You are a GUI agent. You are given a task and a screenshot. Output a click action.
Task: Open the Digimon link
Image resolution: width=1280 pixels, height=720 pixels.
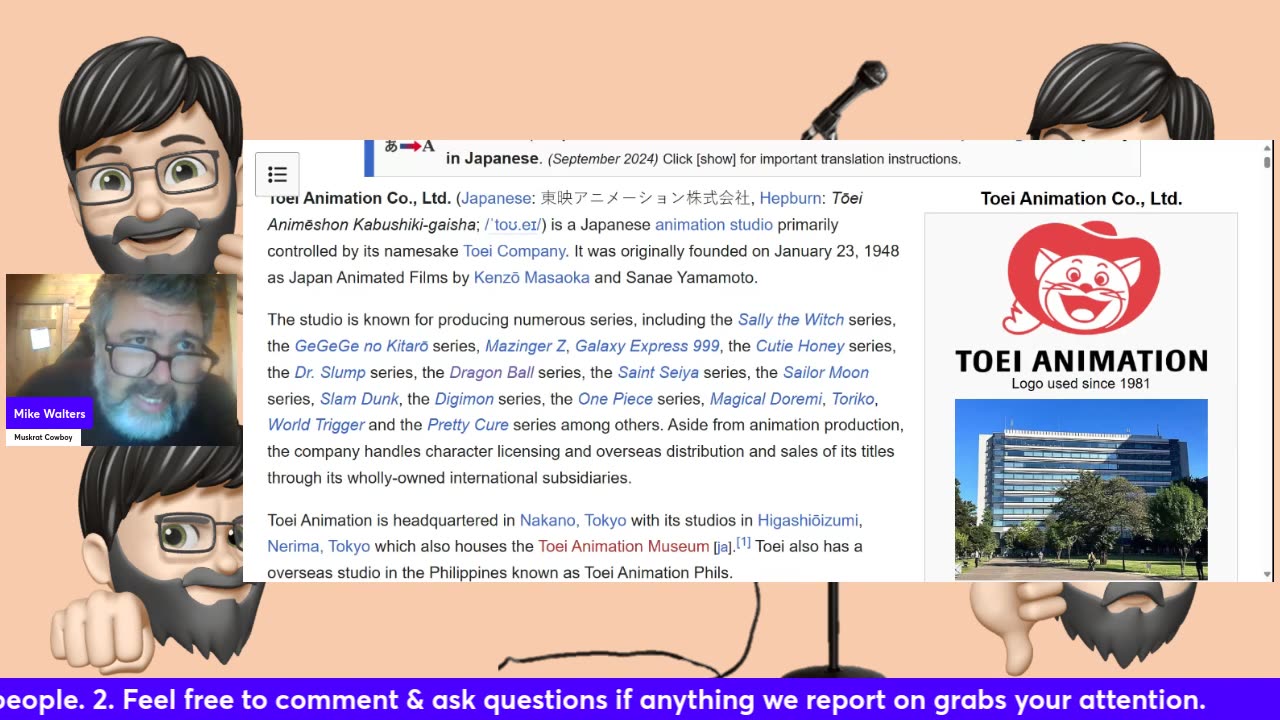click(x=464, y=399)
